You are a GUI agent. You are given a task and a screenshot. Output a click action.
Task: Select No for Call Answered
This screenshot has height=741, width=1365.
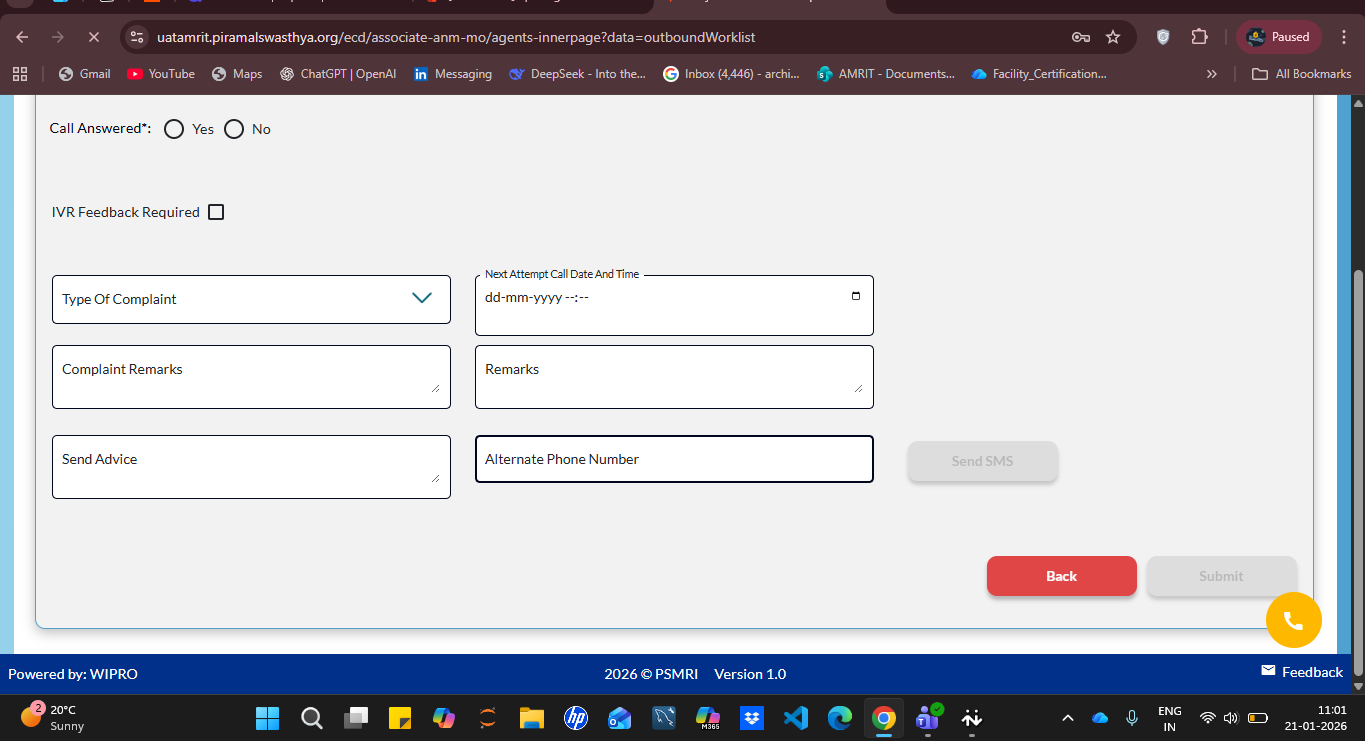click(x=234, y=129)
